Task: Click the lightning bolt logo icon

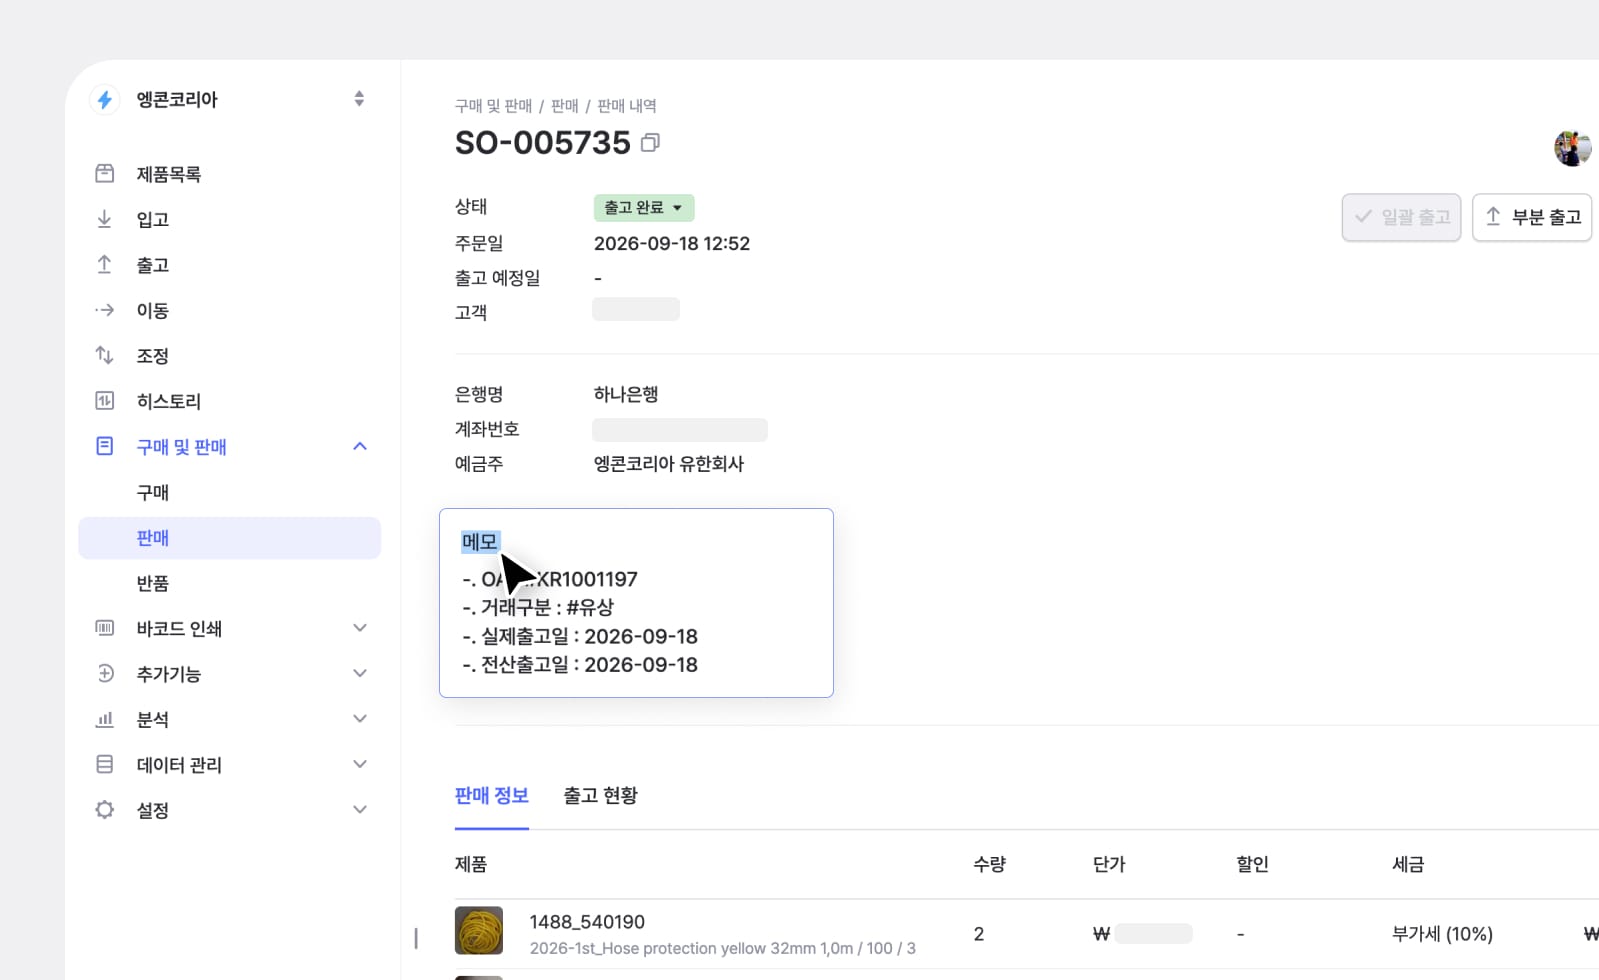Action: [x=105, y=99]
